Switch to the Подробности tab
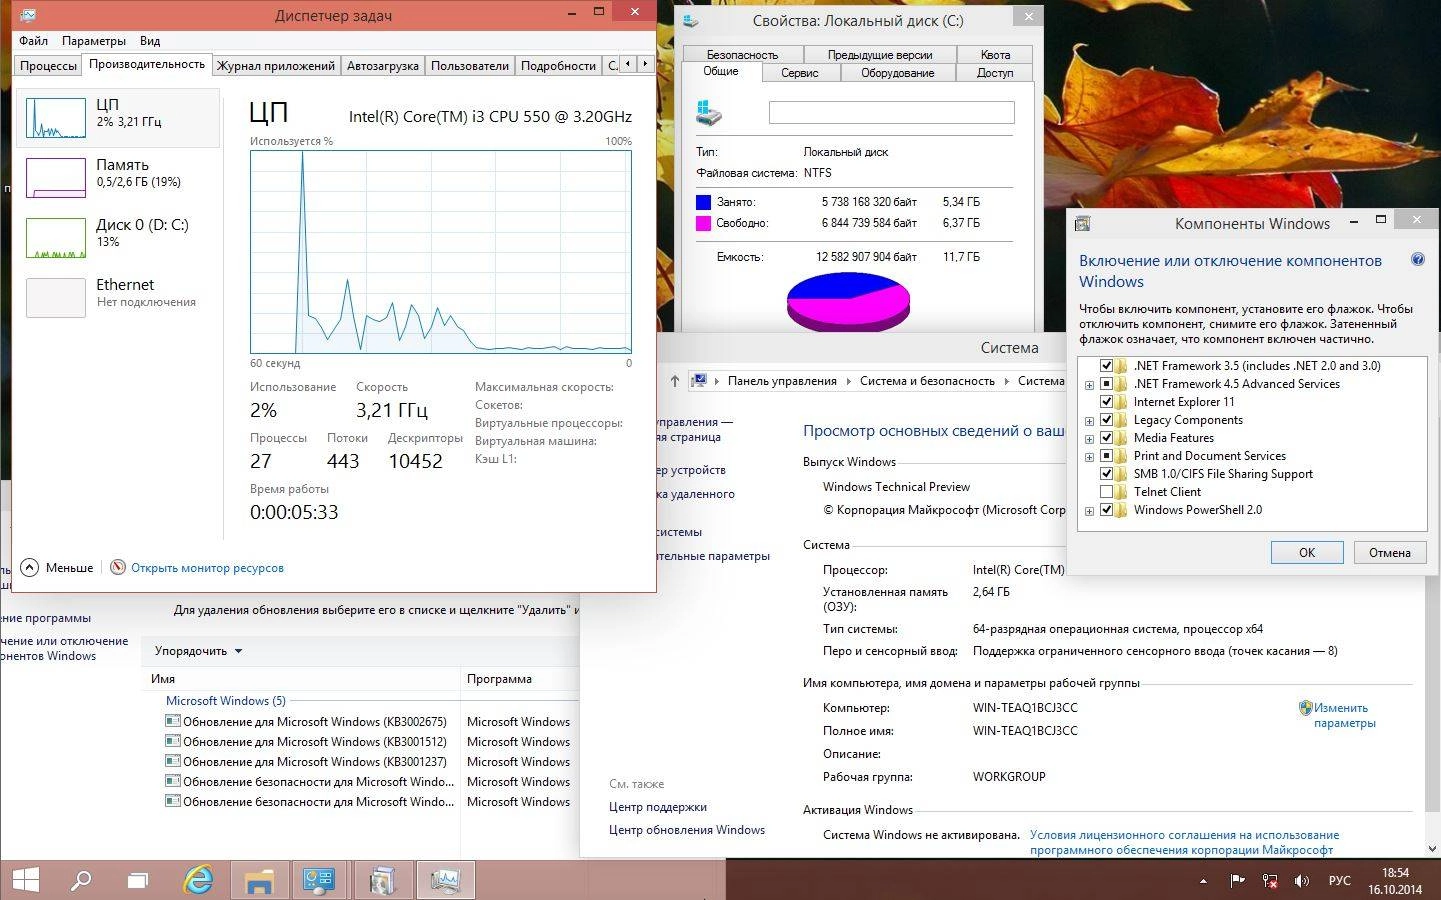 tap(558, 66)
